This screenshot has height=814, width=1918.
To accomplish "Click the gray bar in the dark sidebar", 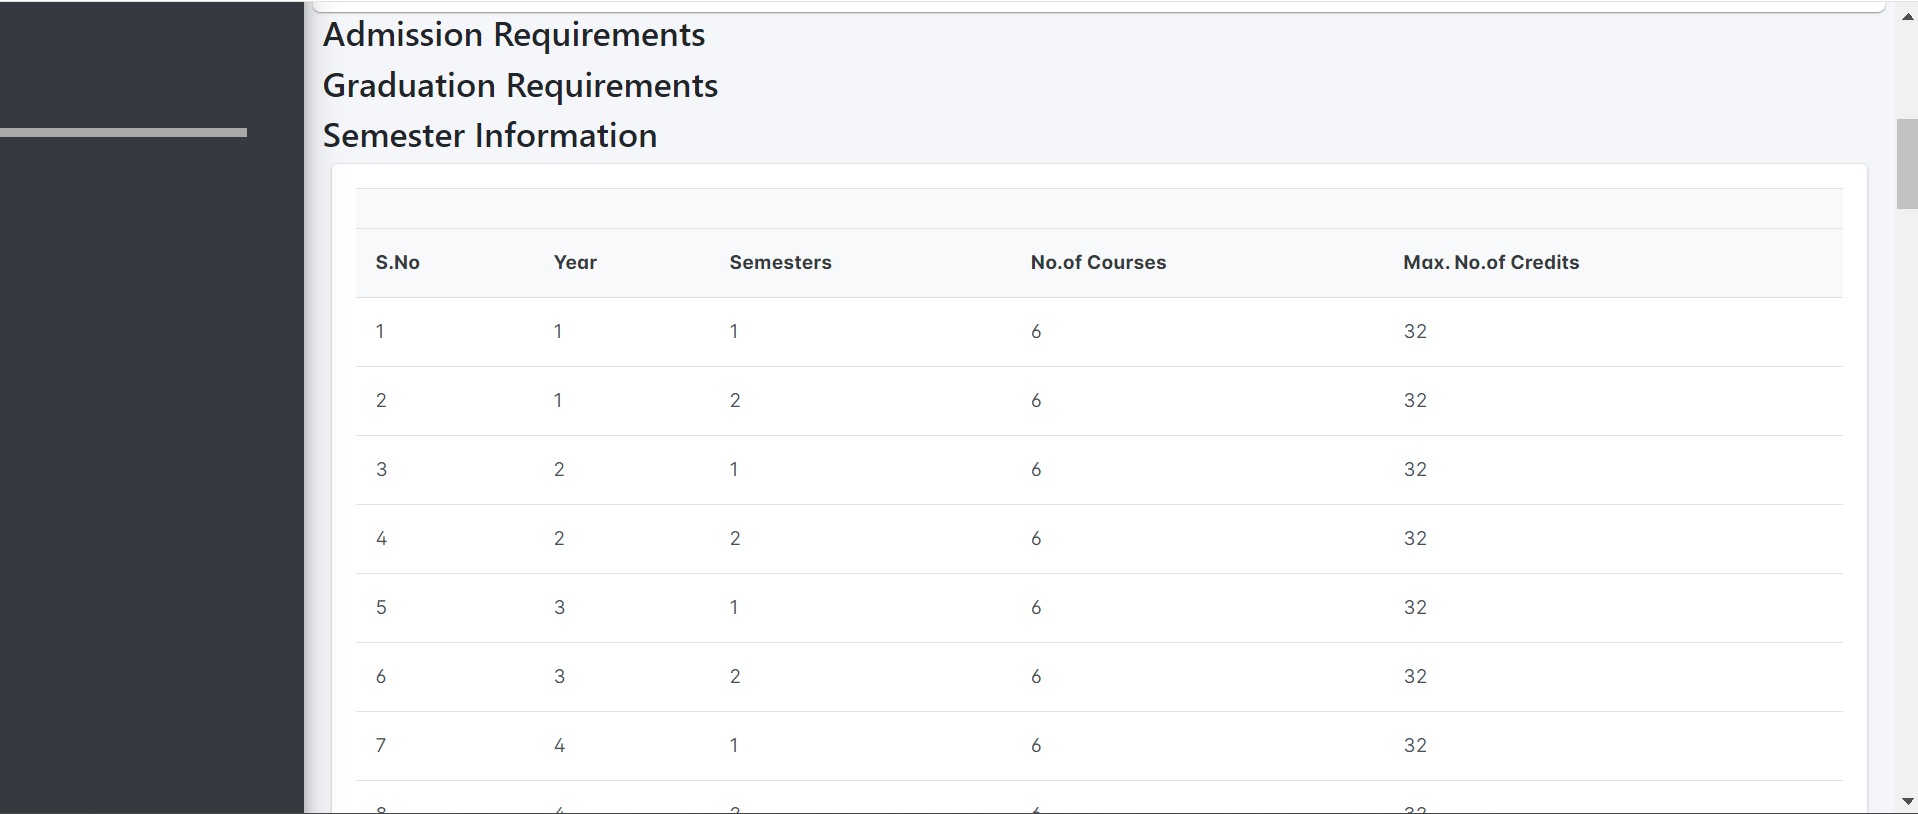I will [123, 132].
